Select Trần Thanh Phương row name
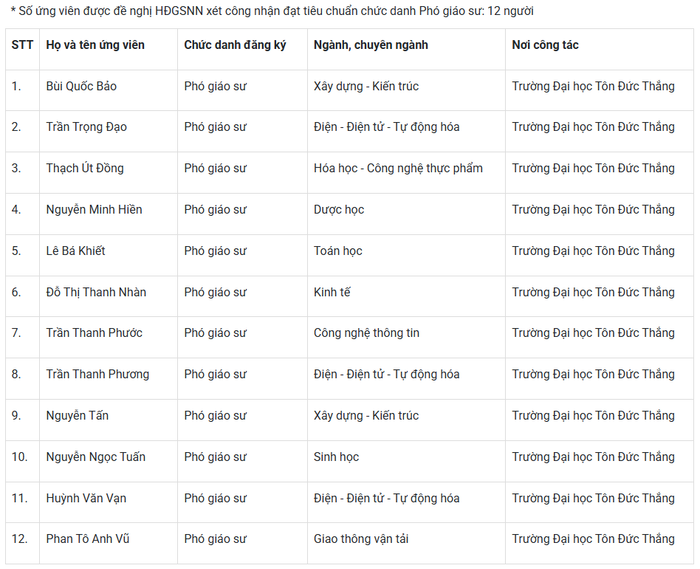 (x=97, y=374)
